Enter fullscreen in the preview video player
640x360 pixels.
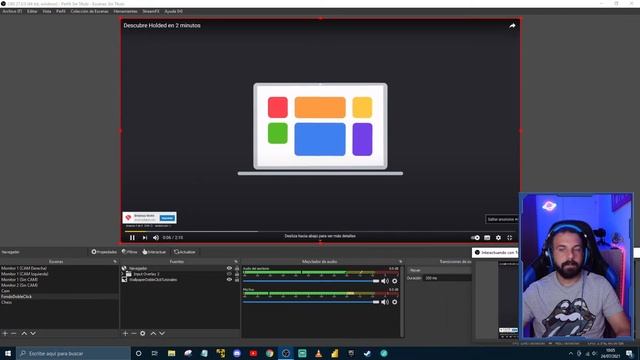tap(510, 238)
